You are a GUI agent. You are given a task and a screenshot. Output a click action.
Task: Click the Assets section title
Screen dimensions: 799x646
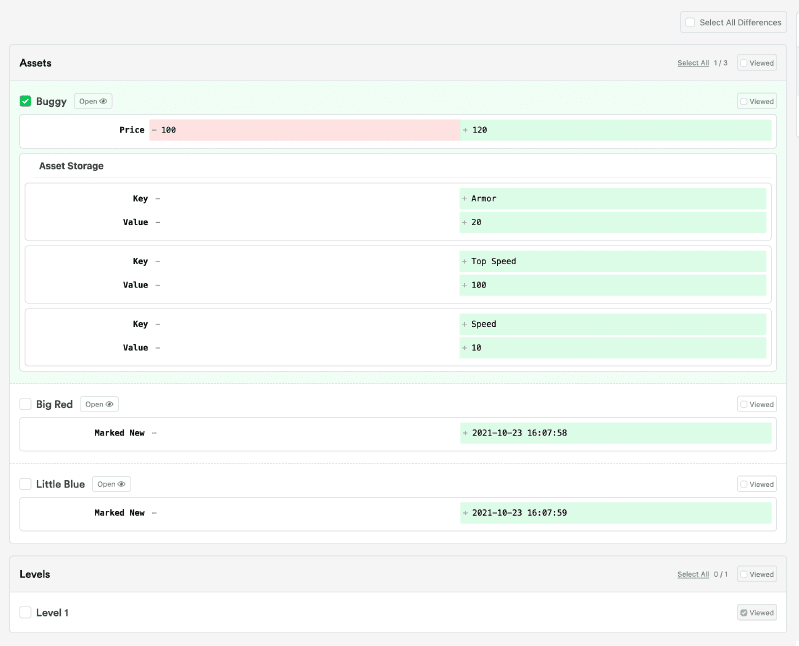point(36,63)
